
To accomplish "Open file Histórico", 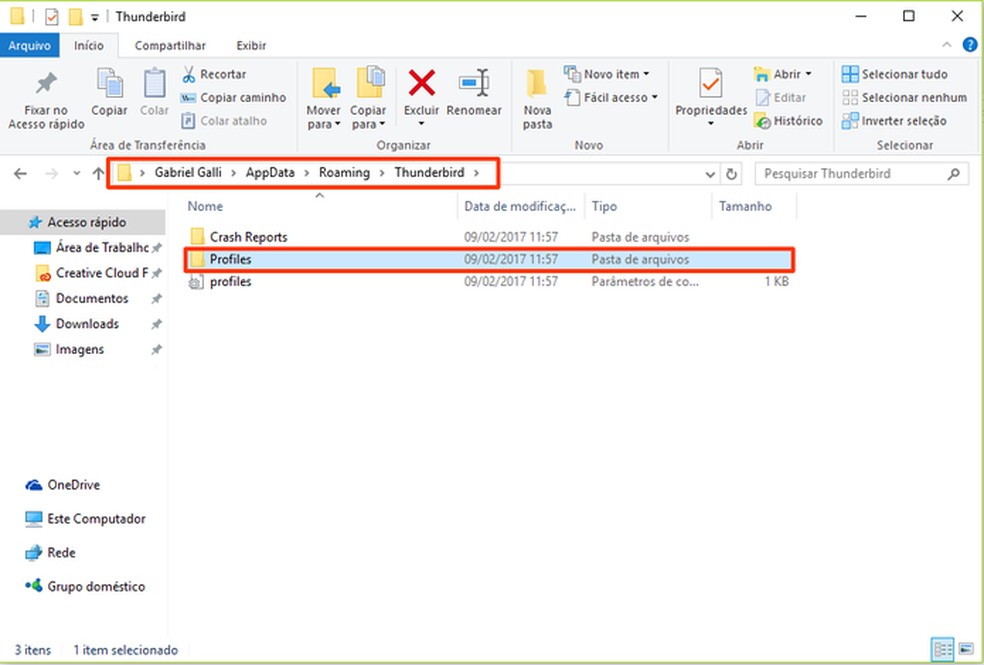I will point(788,120).
